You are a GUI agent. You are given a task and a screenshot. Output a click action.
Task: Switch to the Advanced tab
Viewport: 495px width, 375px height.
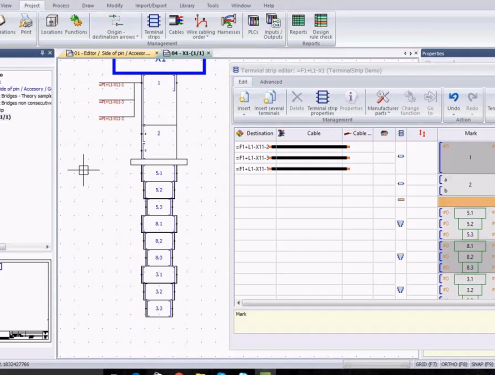(271, 82)
